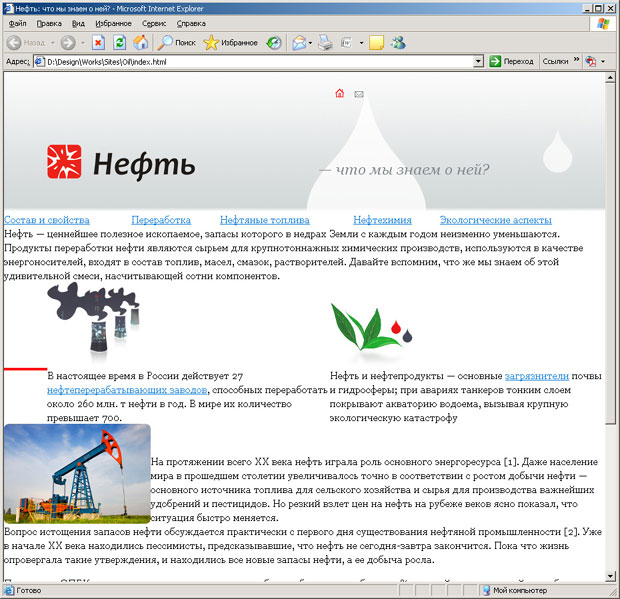Open Нефтяные топлива link
620x599 pixels.
pyautogui.click(x=265, y=220)
